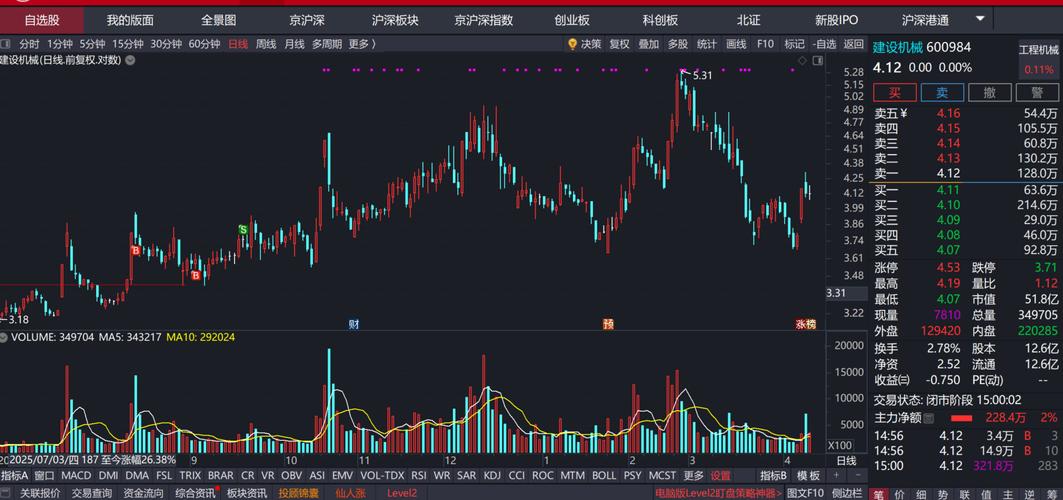Open the small icon beside 主力净额

click(x=929, y=418)
